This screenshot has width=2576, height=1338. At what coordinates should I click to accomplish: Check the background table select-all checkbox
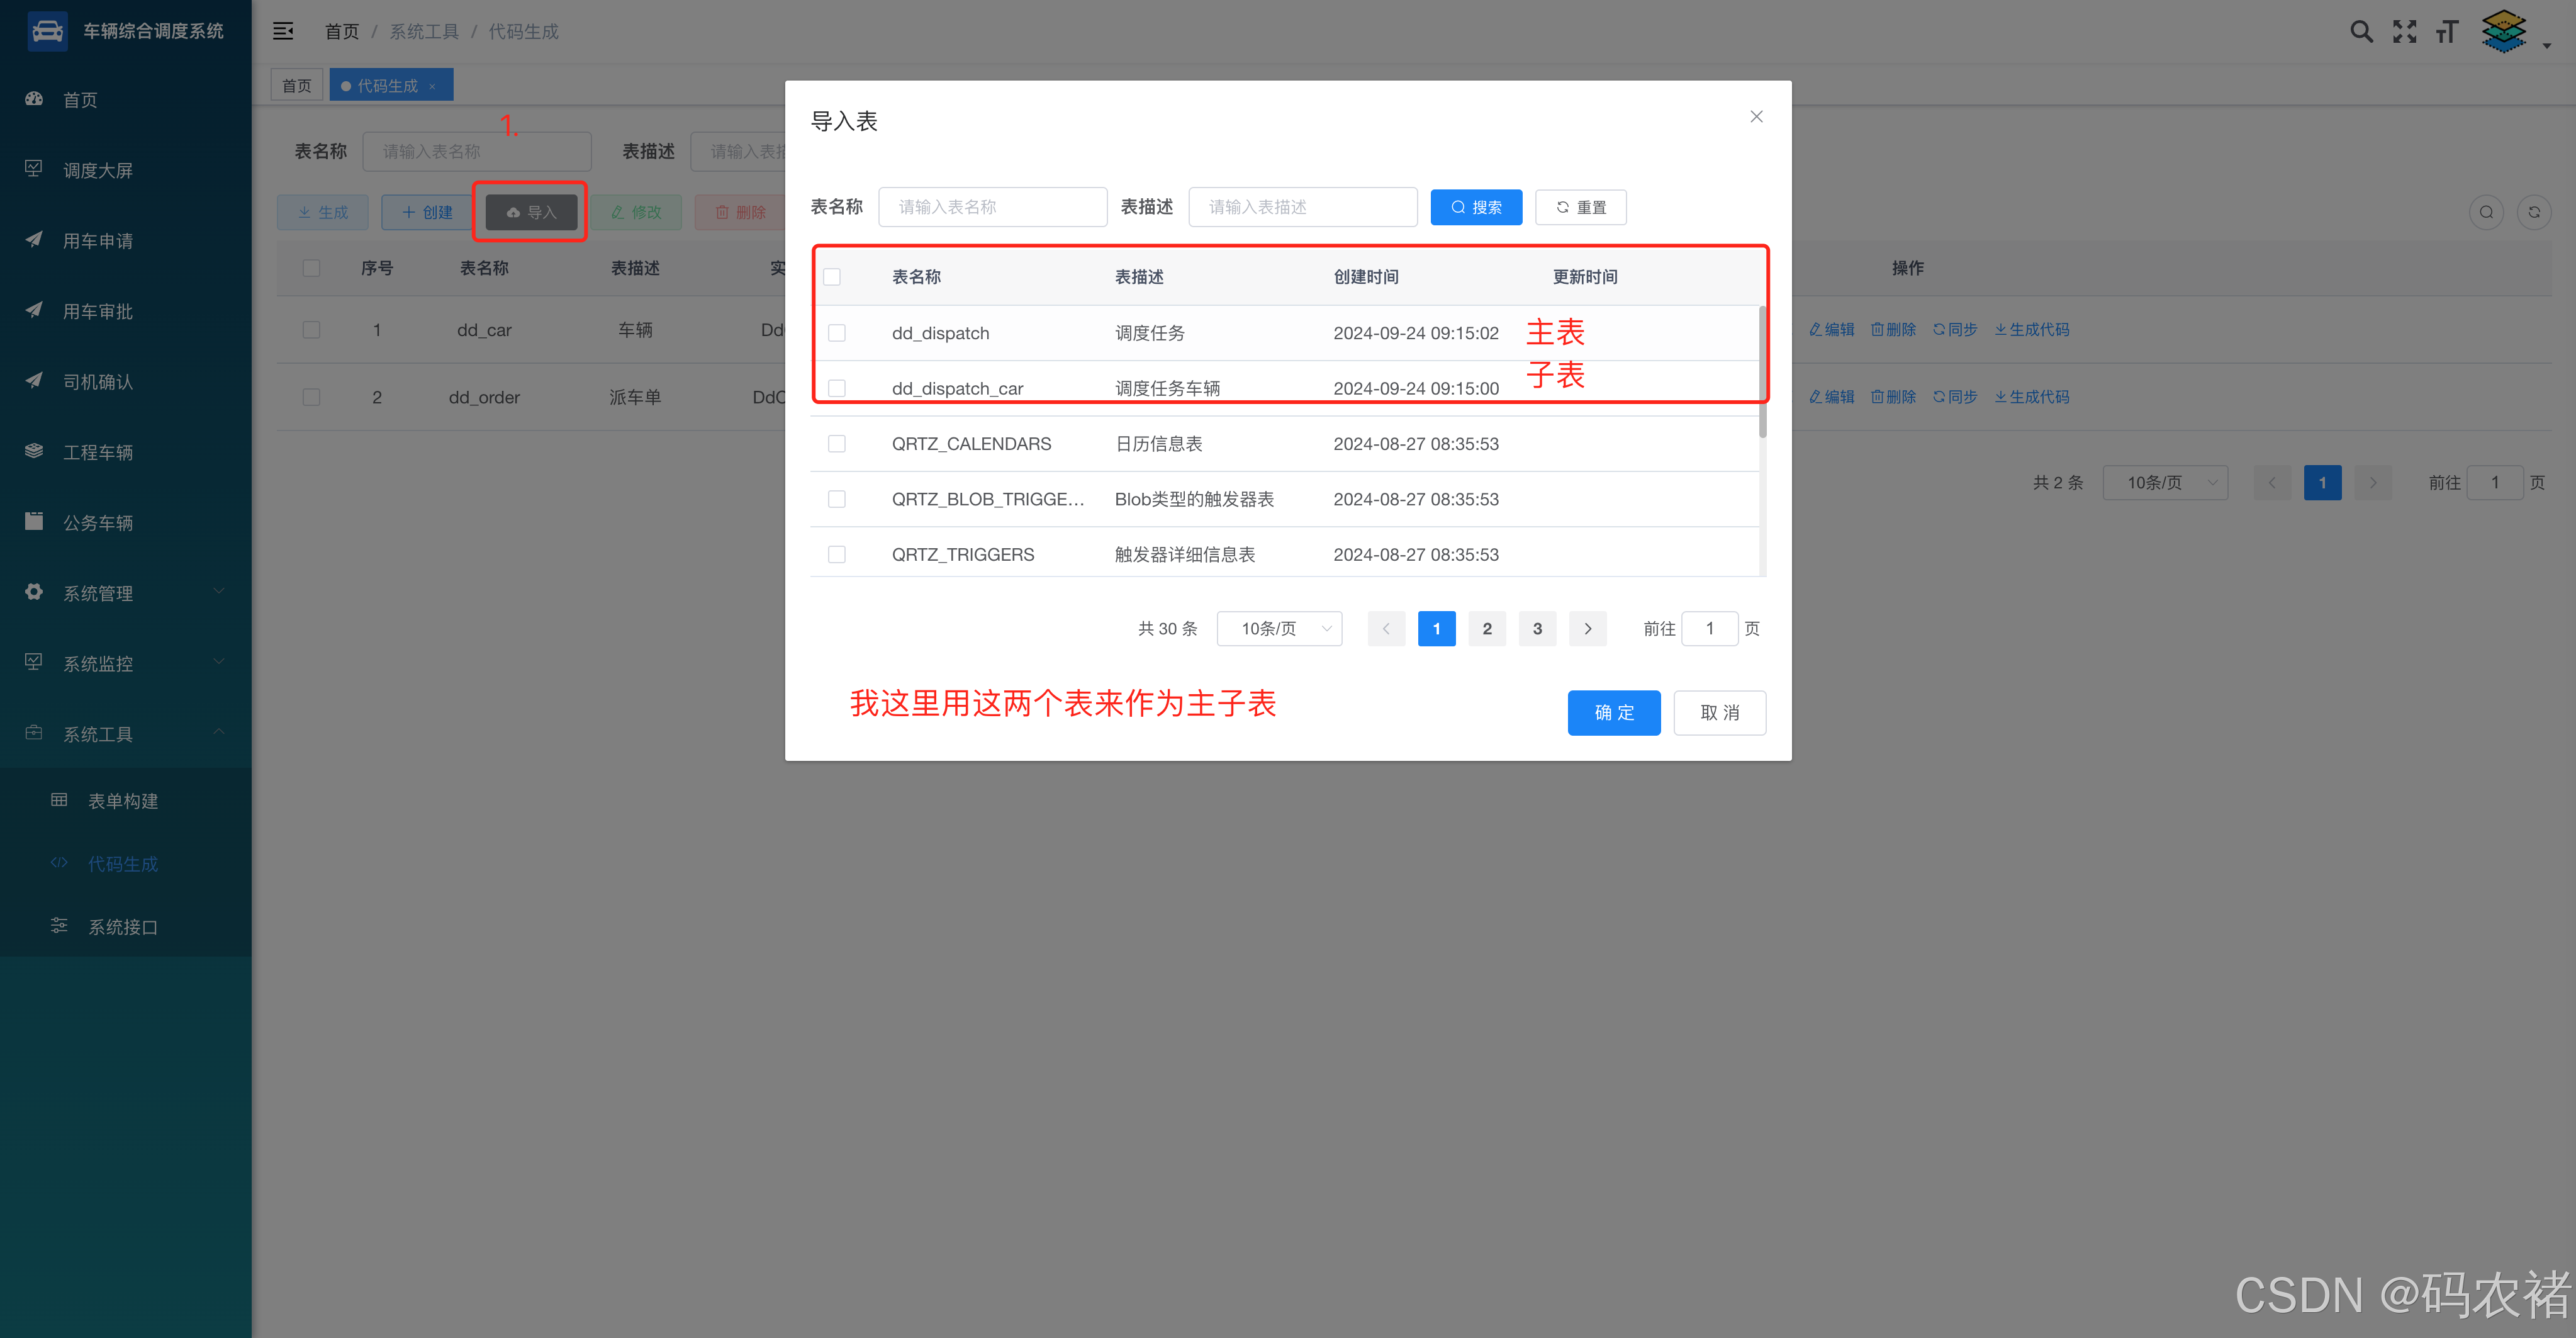(311, 268)
